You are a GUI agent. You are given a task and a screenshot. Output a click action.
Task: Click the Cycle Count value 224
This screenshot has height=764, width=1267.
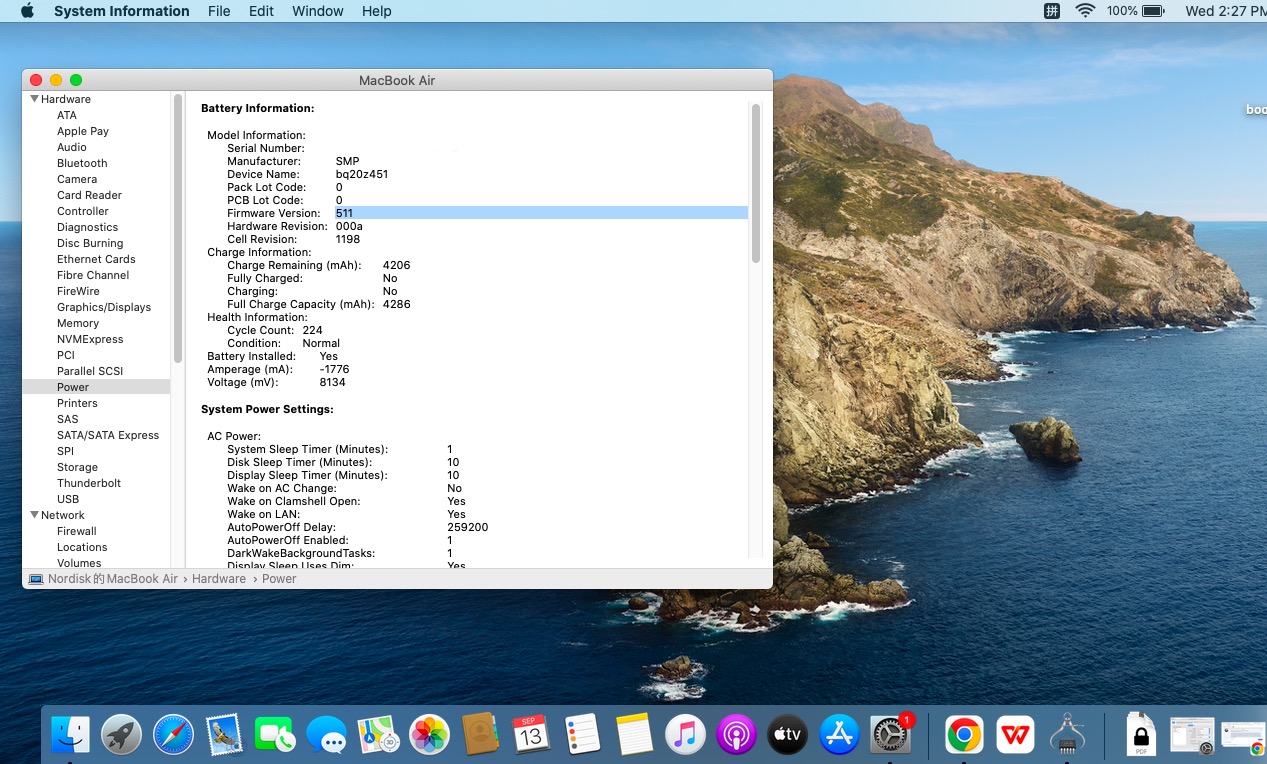[312, 330]
